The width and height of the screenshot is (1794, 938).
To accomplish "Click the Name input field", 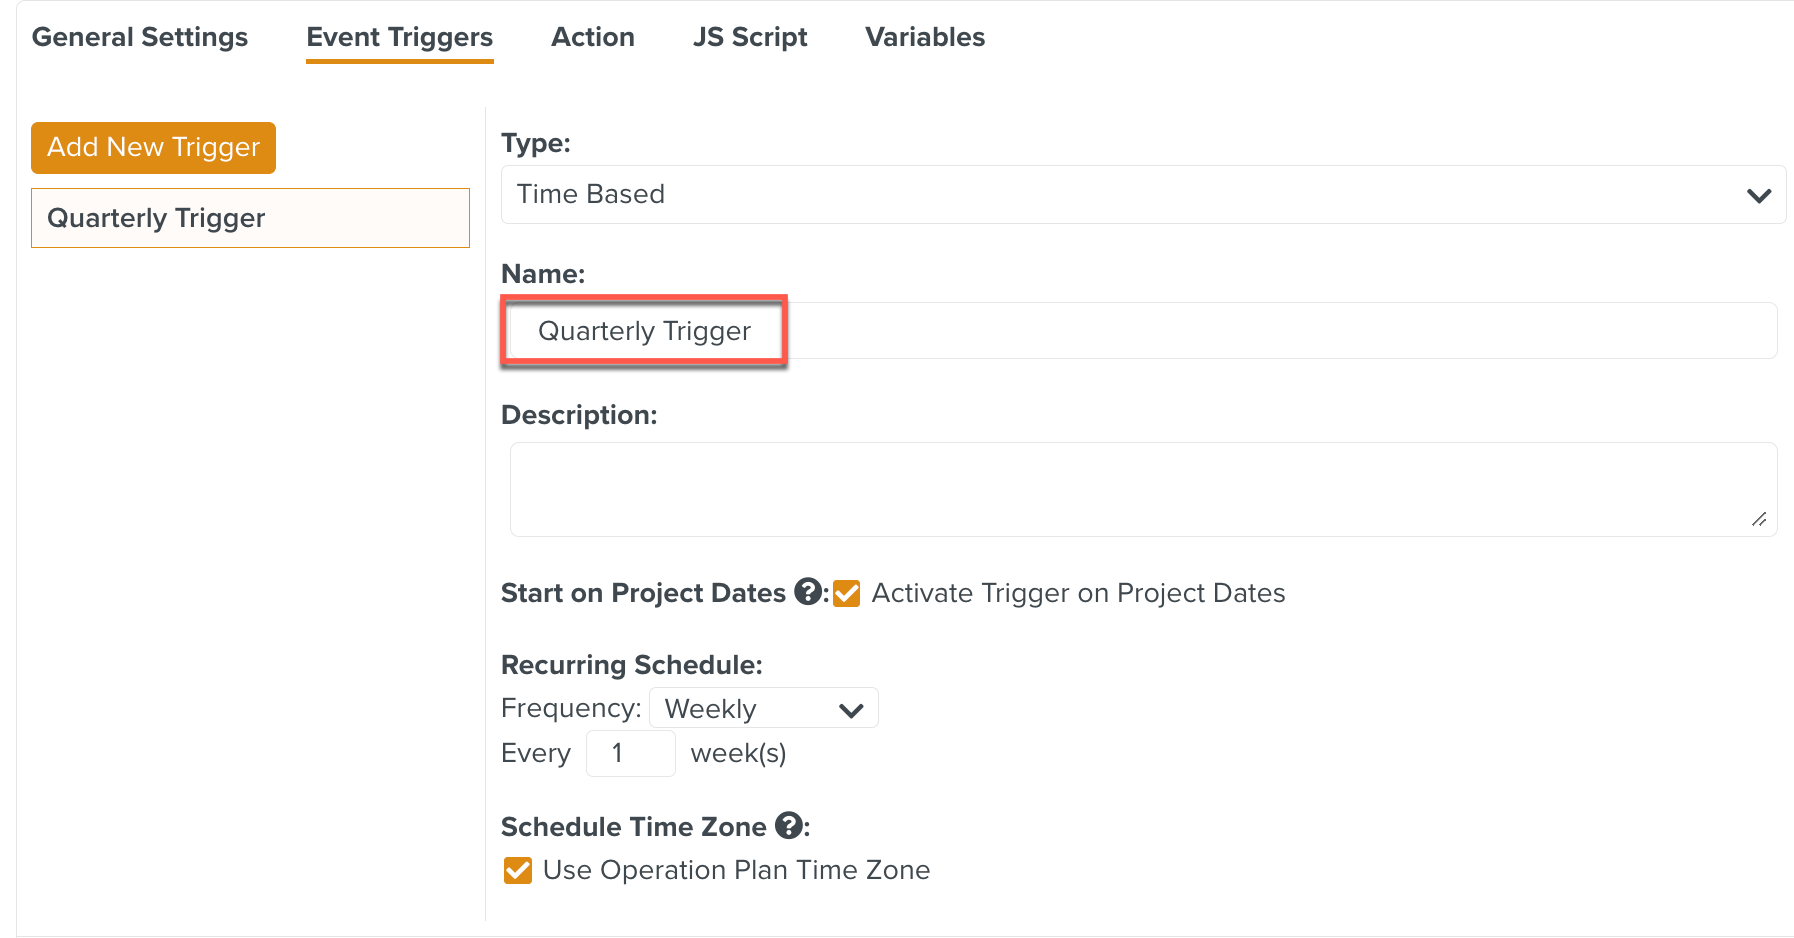I will pyautogui.click(x=1140, y=331).
